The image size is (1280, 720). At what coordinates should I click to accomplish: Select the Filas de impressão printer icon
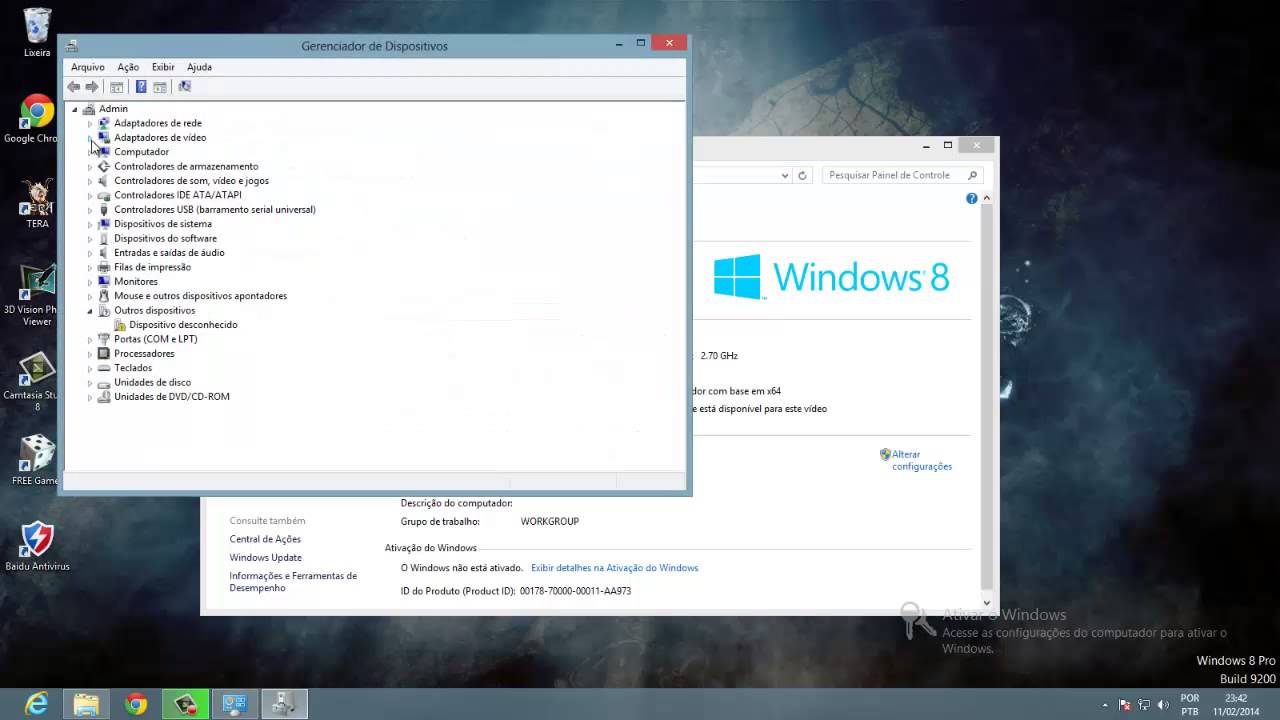(104, 267)
